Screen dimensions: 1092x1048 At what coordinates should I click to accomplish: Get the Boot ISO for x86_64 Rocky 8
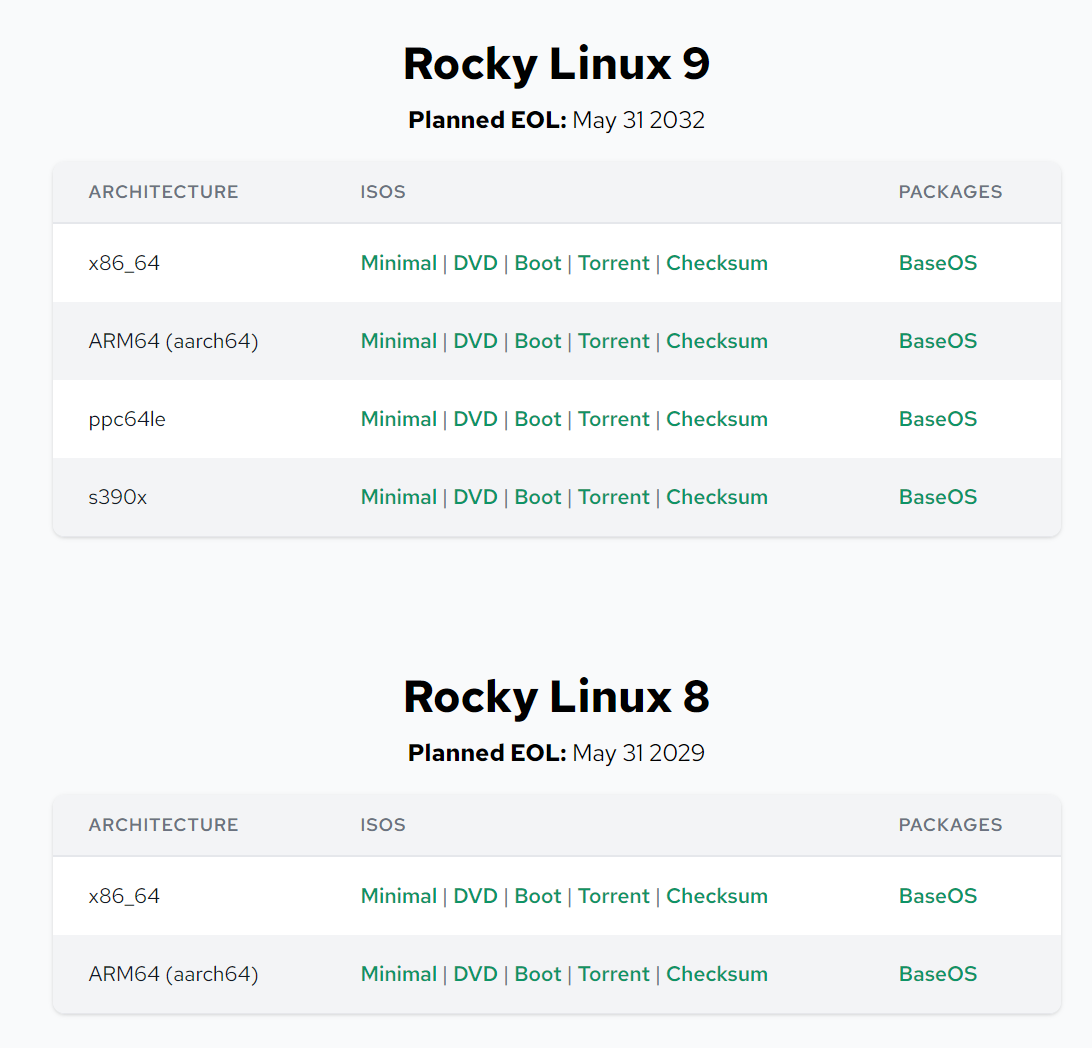[x=538, y=895]
